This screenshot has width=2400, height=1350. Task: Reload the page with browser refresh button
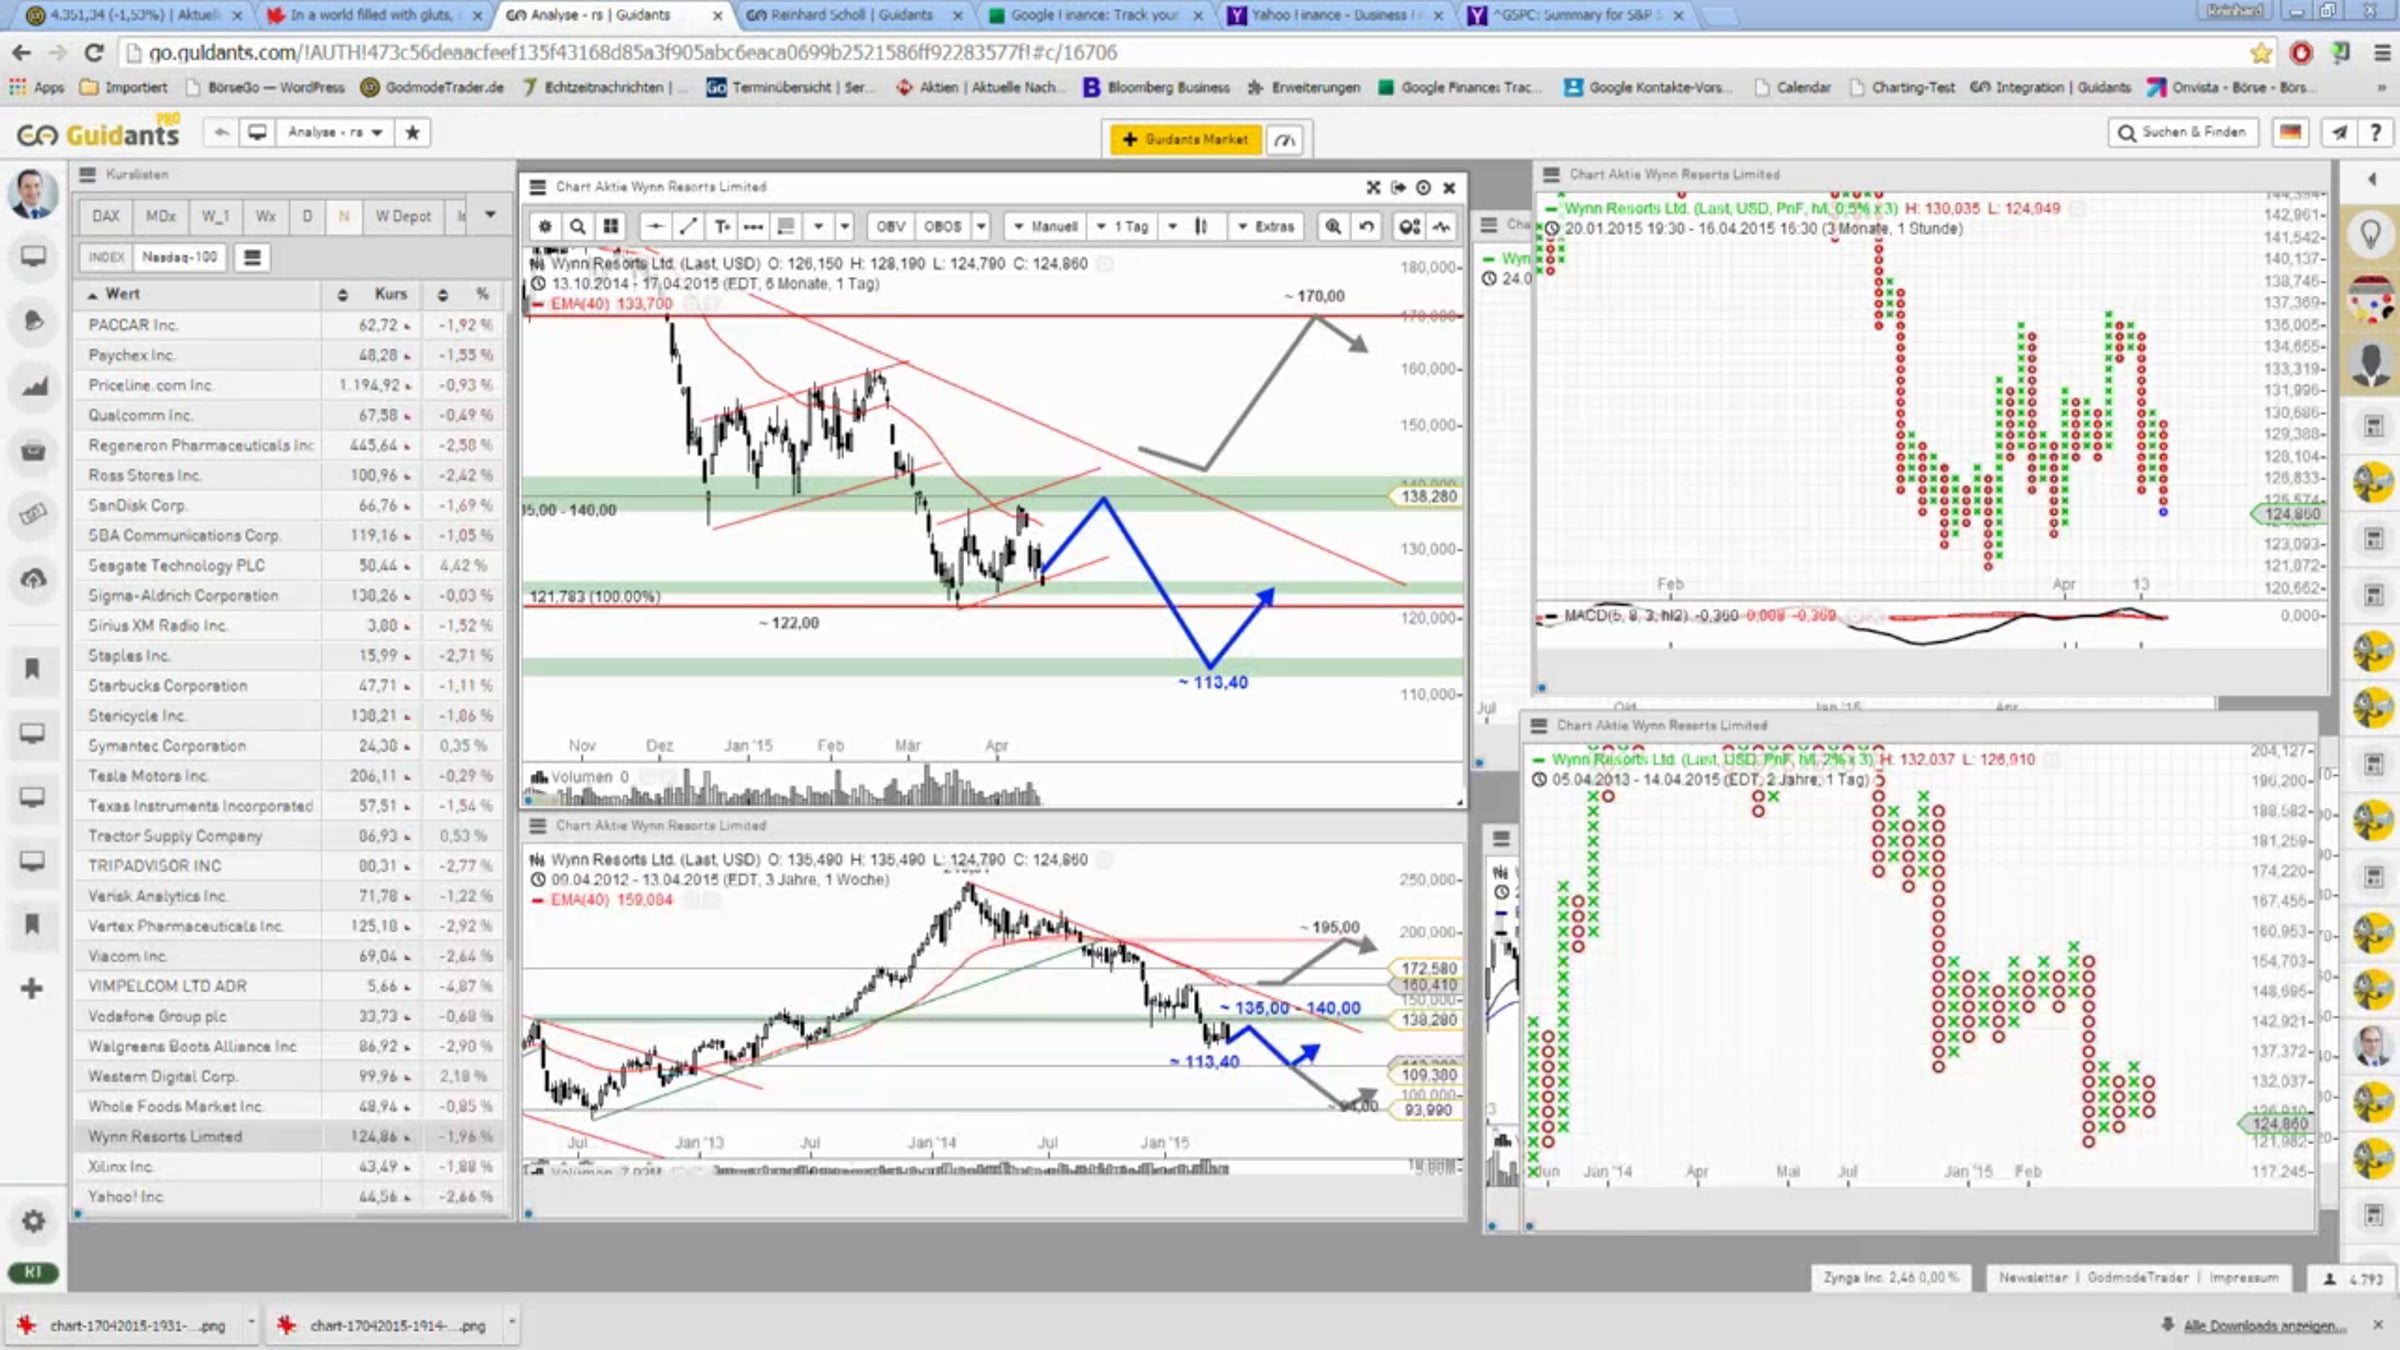point(94,52)
